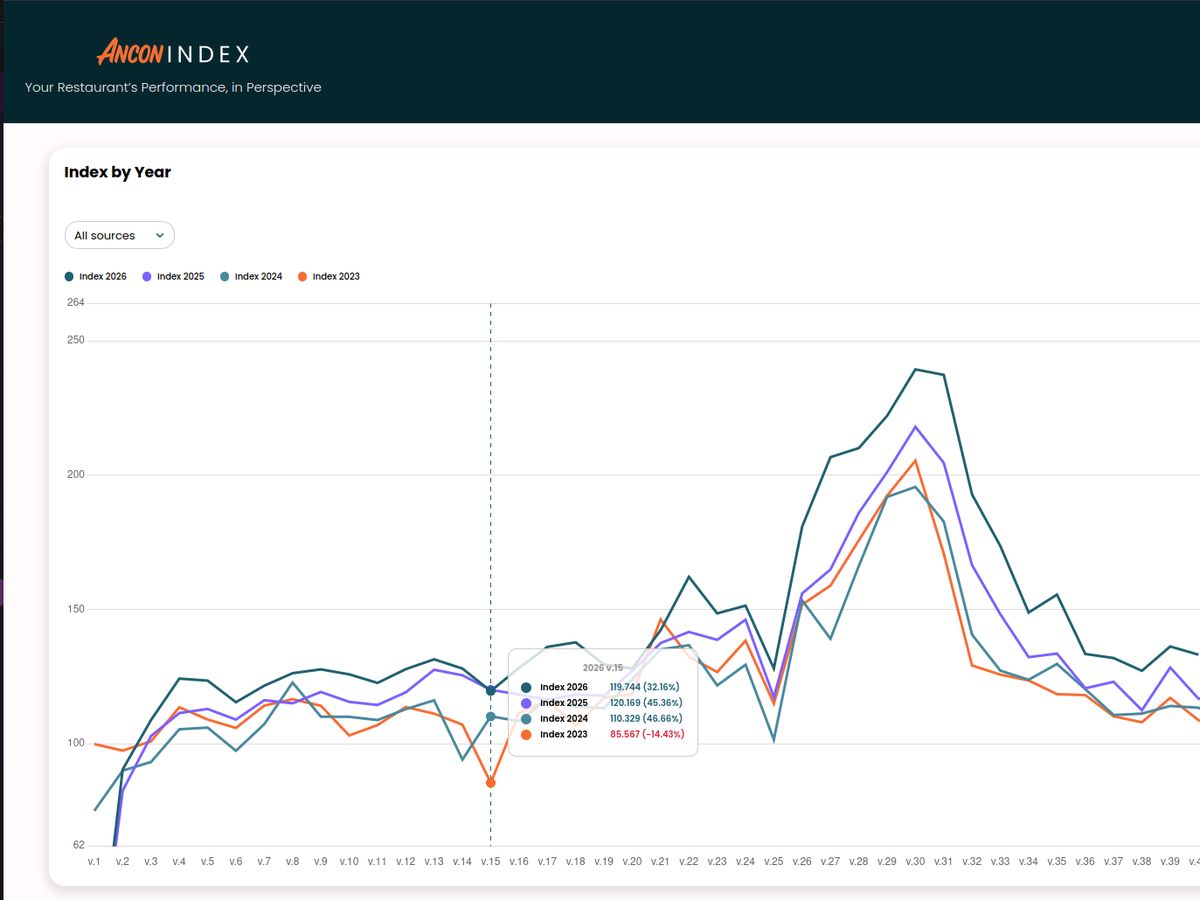Click tooltip value 110.329 (46.66%)

tap(645, 719)
